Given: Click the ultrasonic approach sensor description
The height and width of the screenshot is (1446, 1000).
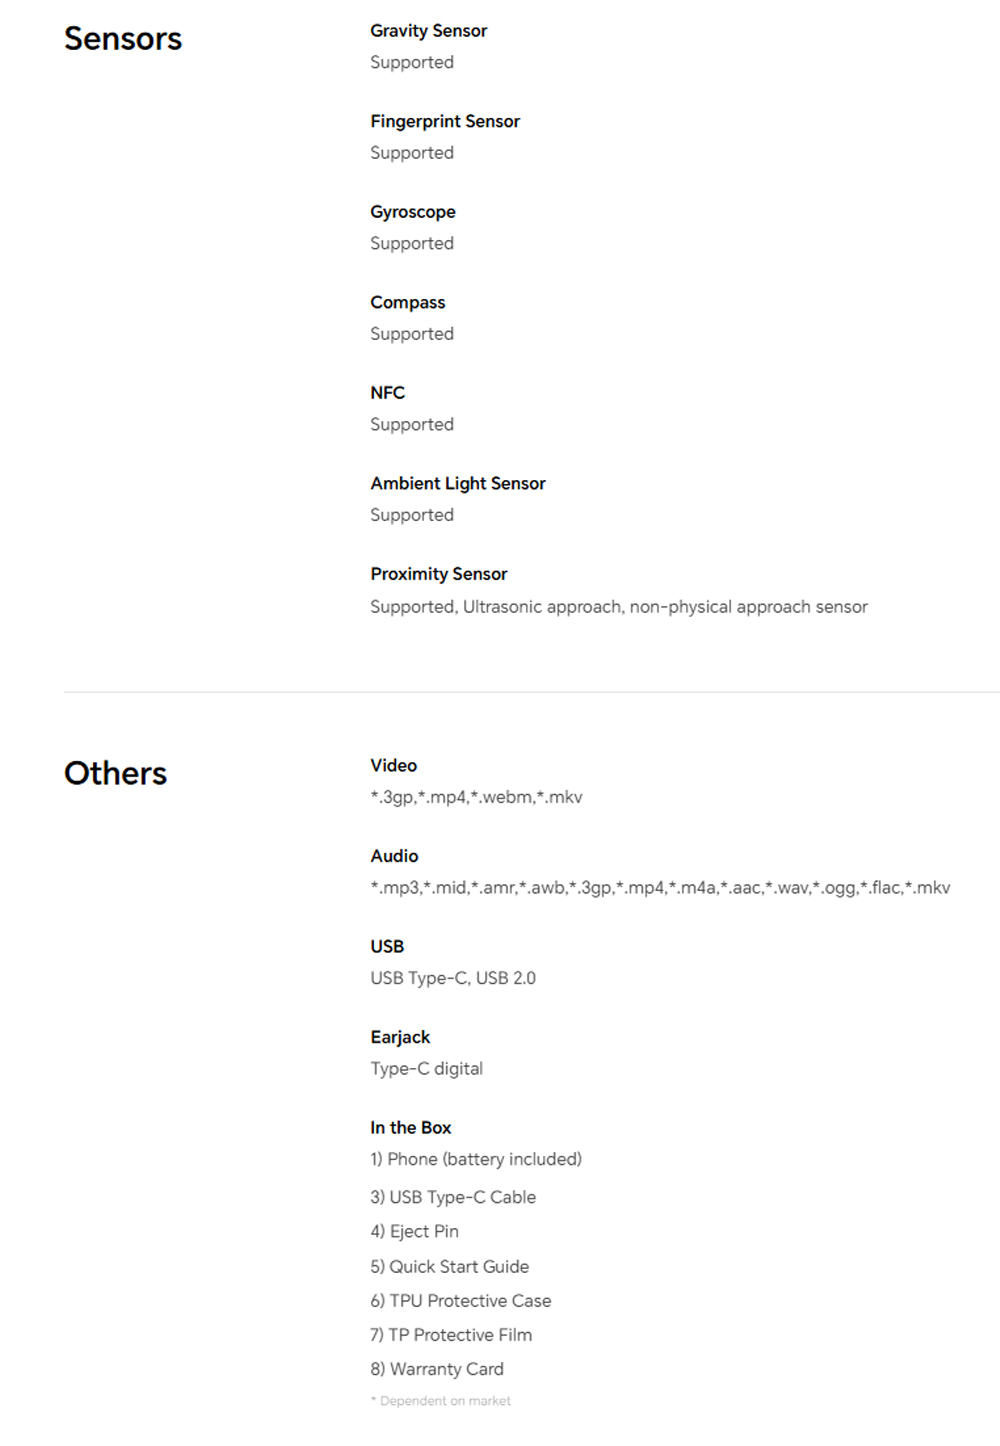Looking at the screenshot, I should 619,607.
